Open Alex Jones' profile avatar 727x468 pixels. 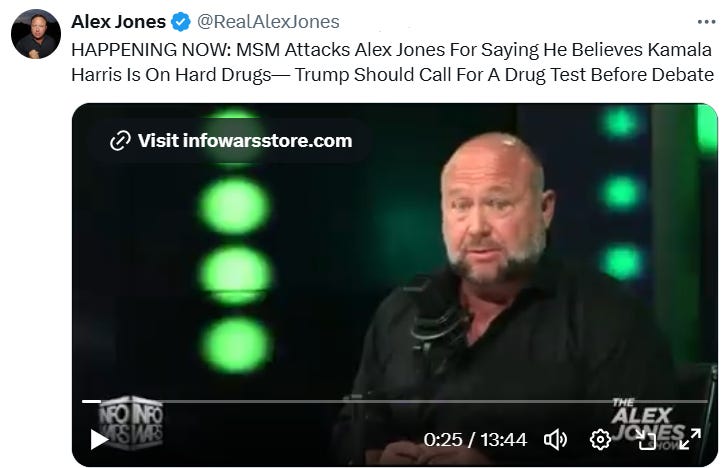click(x=36, y=34)
